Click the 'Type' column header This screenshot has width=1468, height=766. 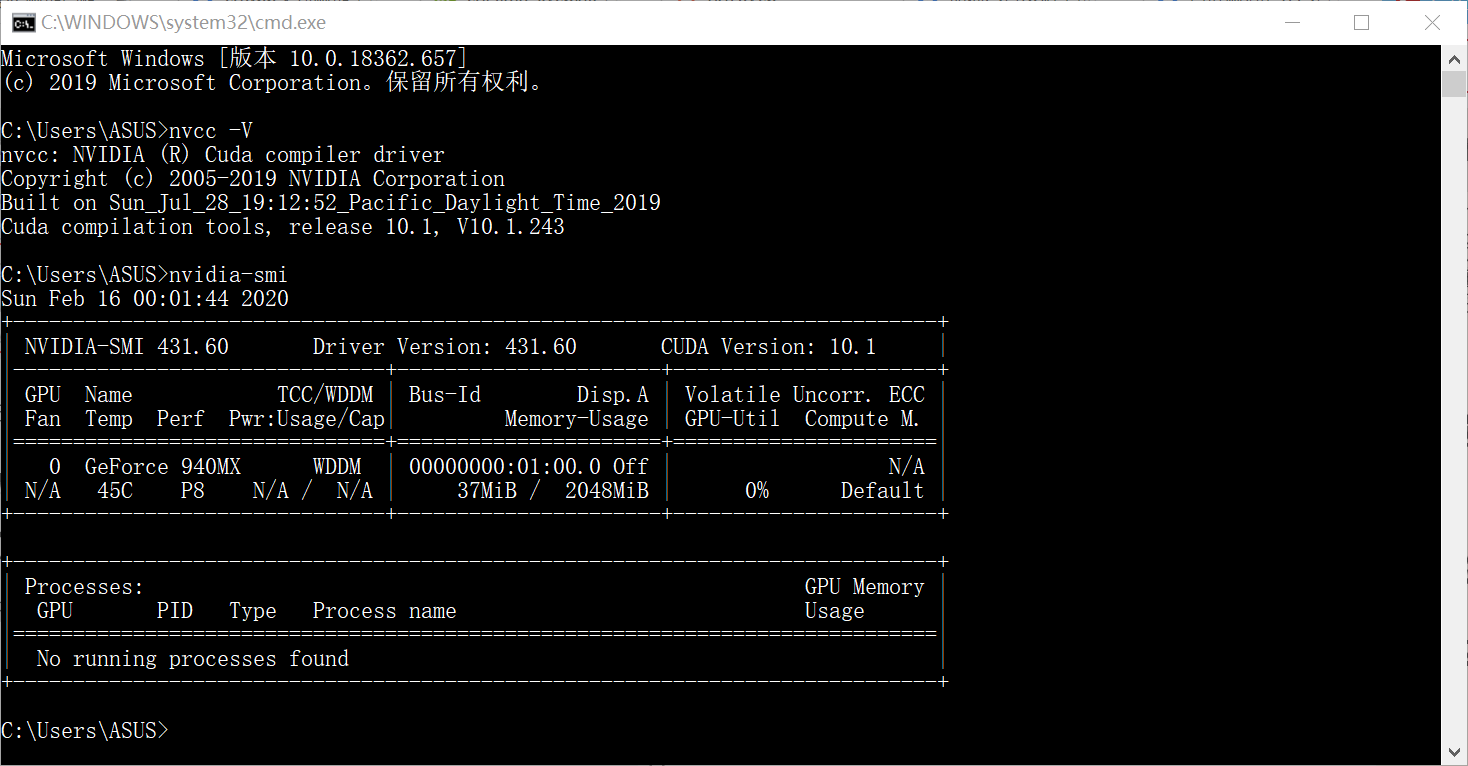pos(253,611)
